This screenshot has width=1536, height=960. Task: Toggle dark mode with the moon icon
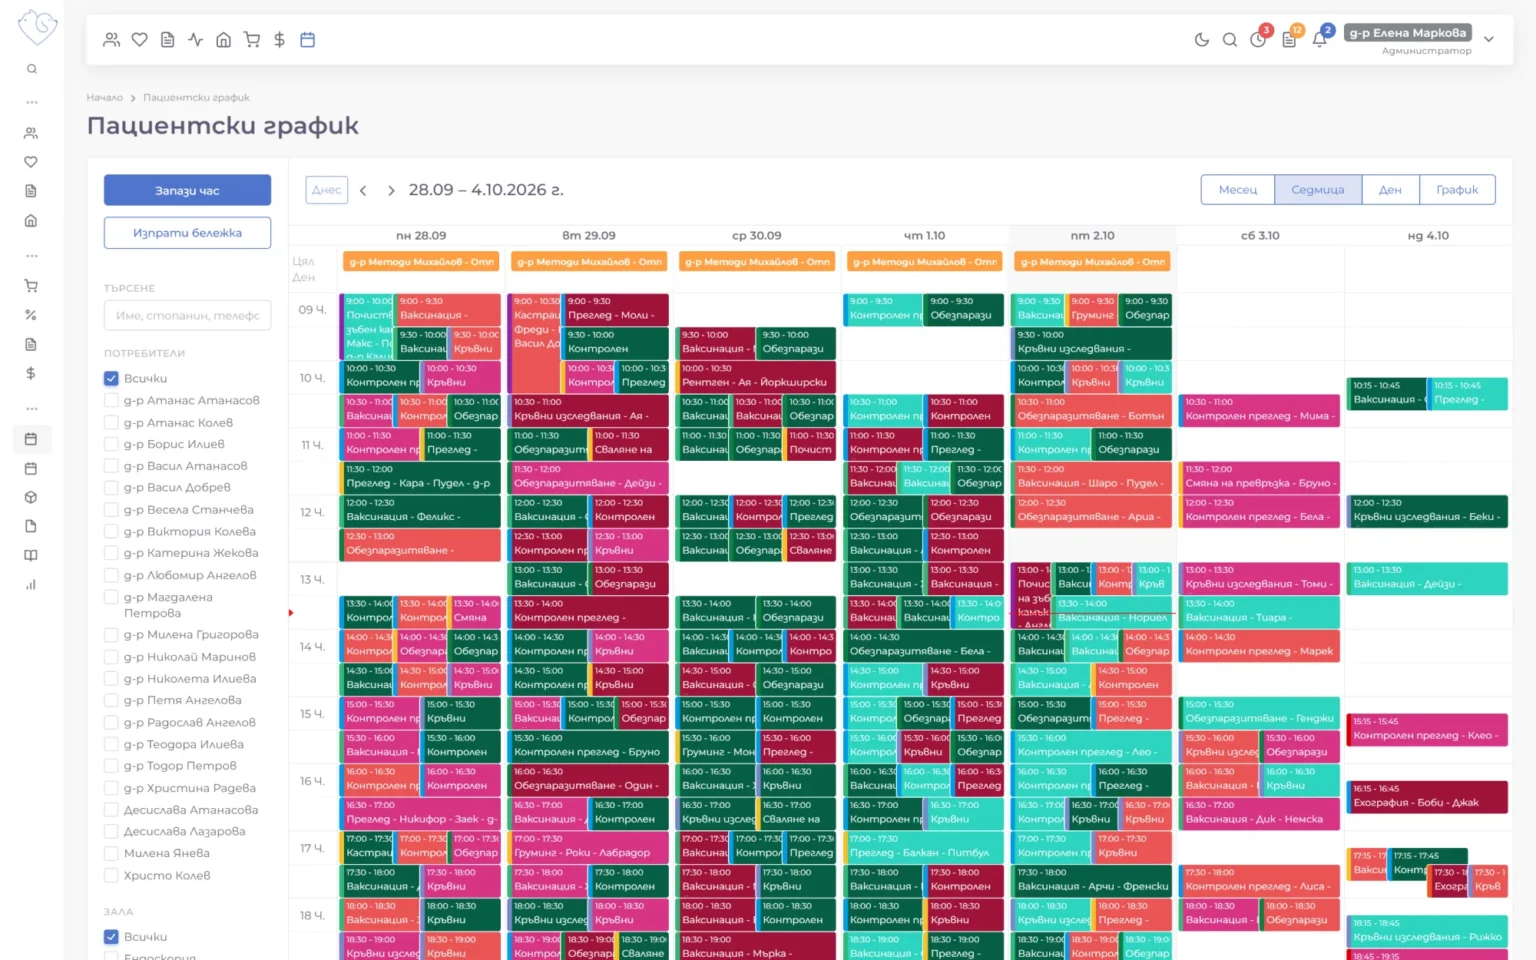pos(1202,40)
